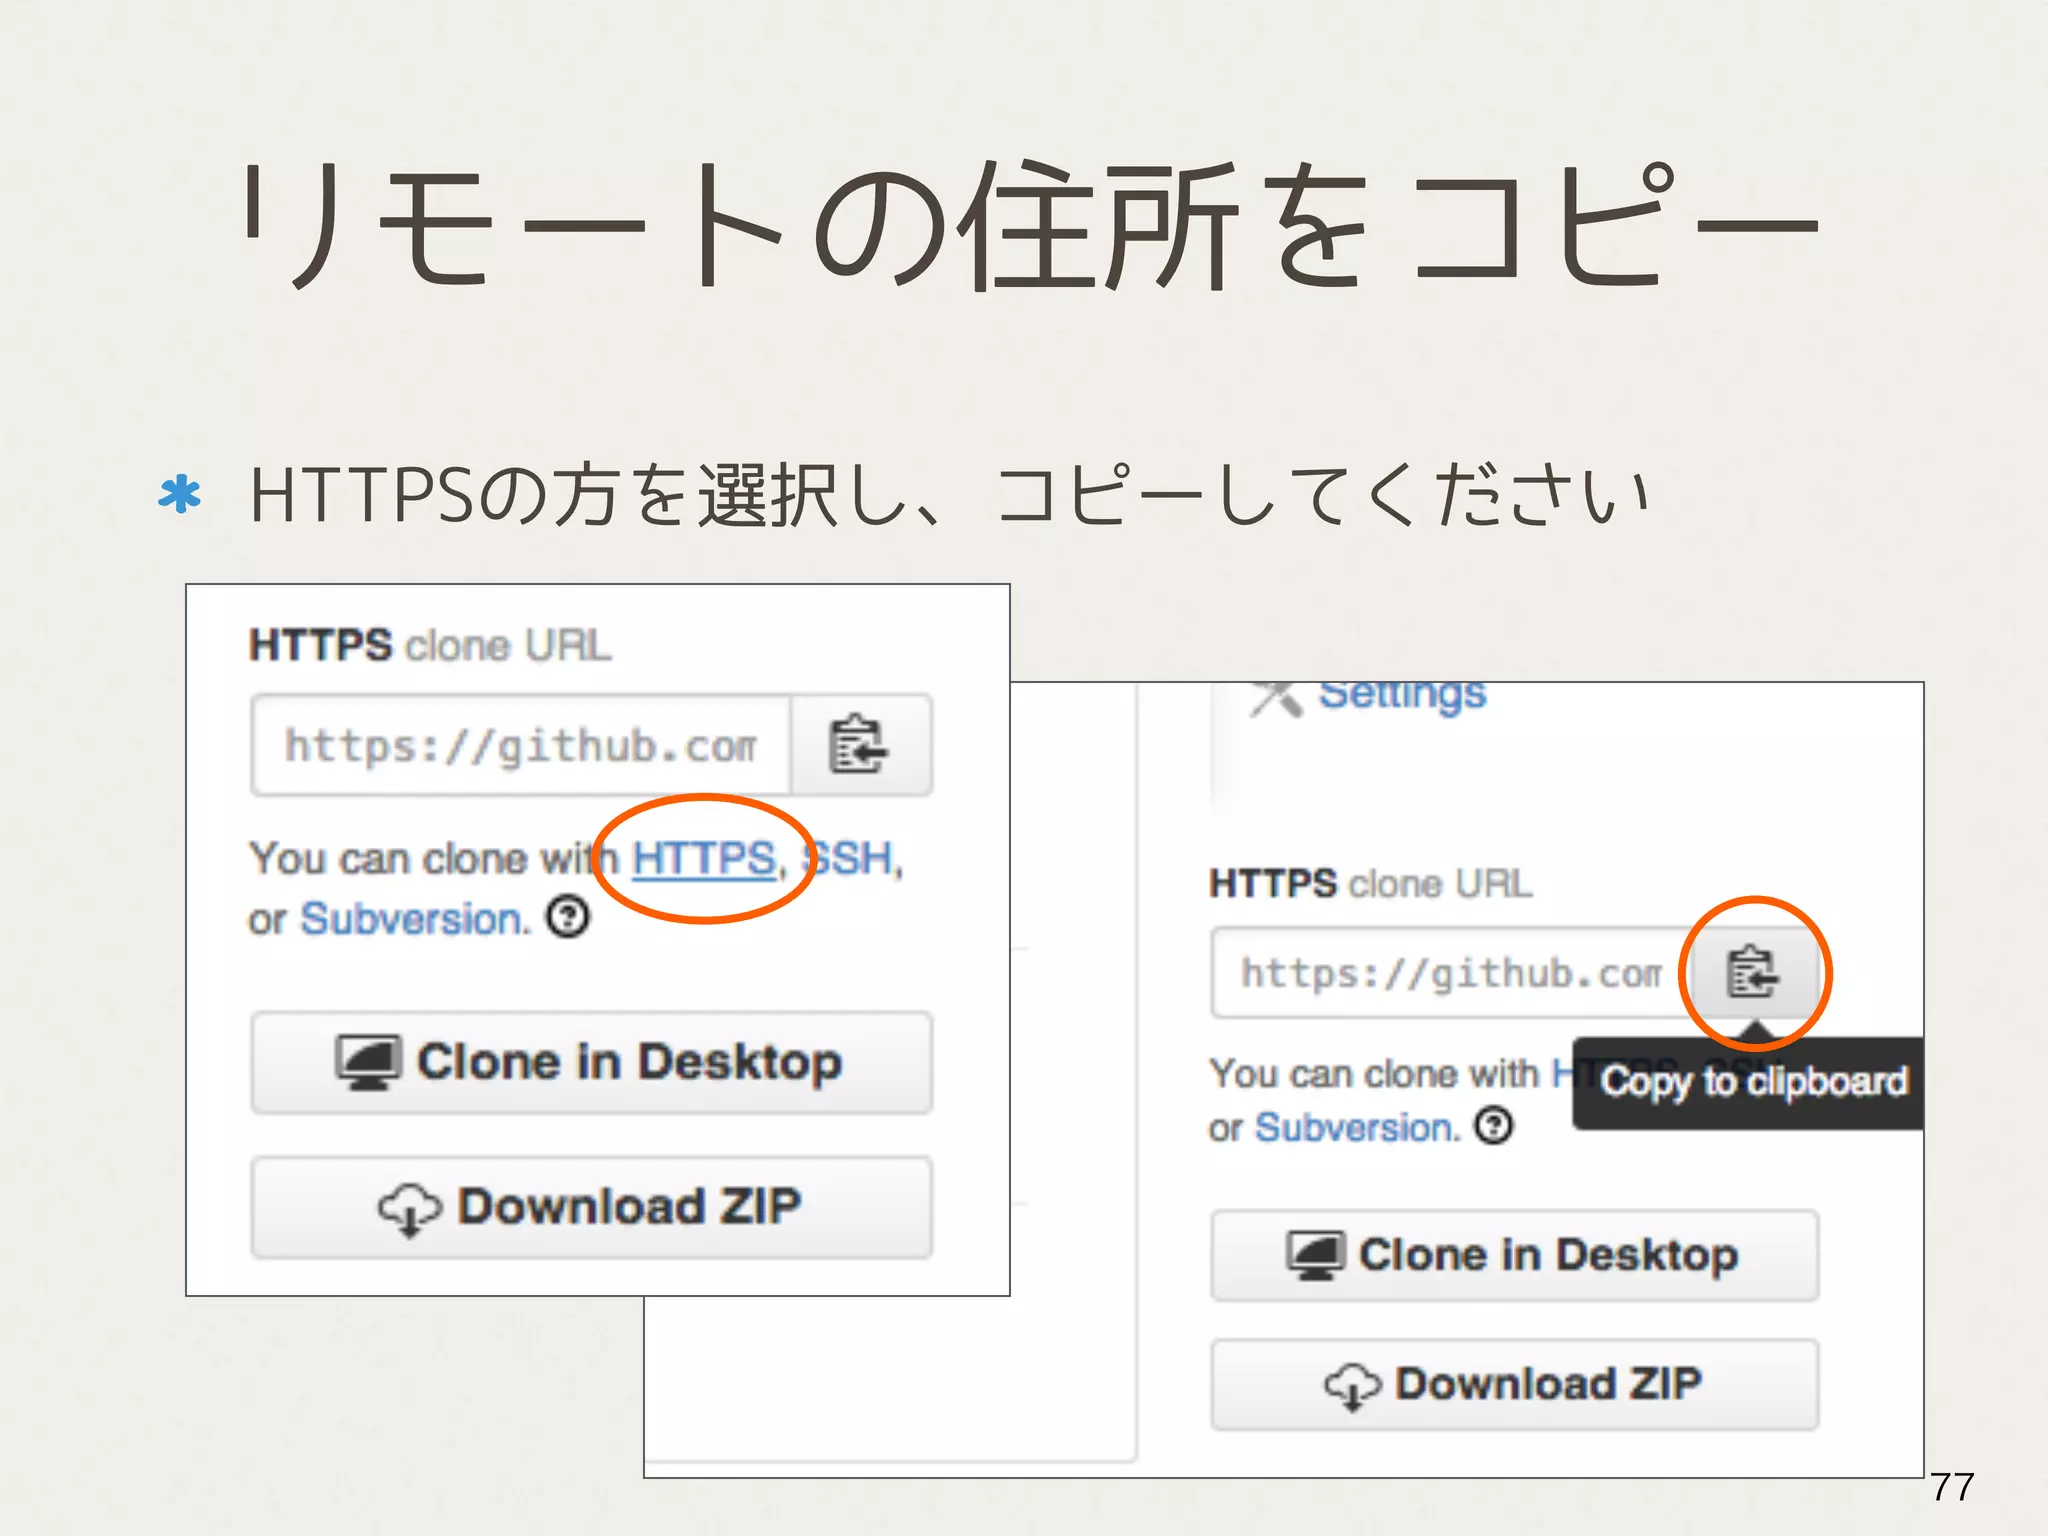This screenshot has height=1536, width=2048.
Task: Click the copy-to-clipboard icon in the left panel
Action: point(858,745)
